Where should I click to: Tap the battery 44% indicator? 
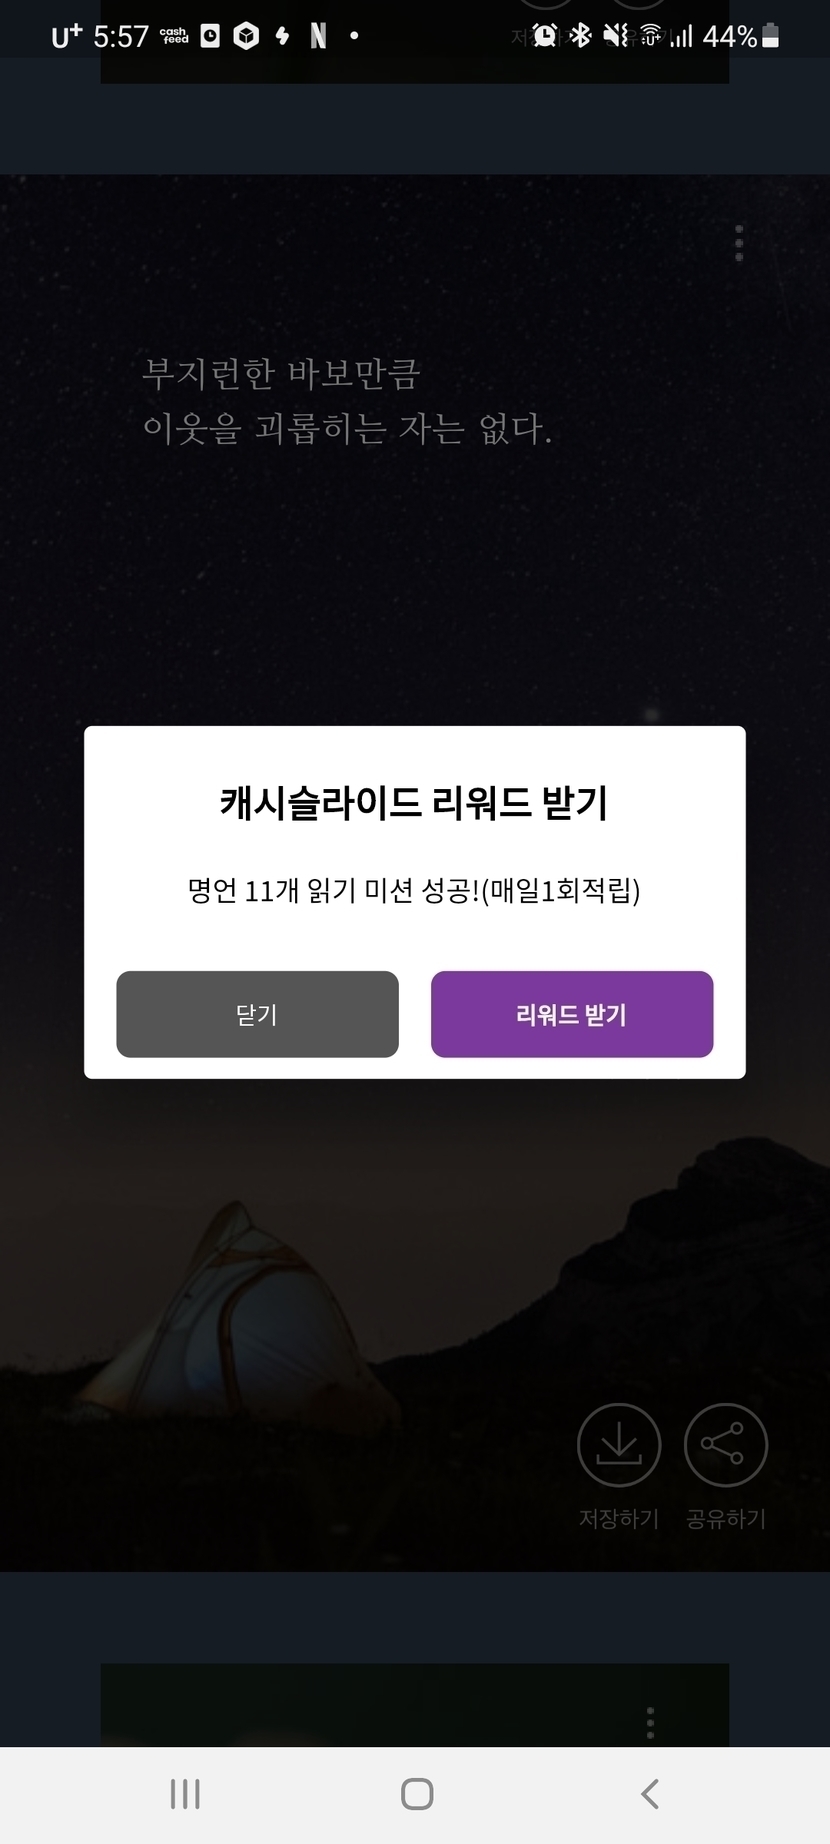point(741,37)
